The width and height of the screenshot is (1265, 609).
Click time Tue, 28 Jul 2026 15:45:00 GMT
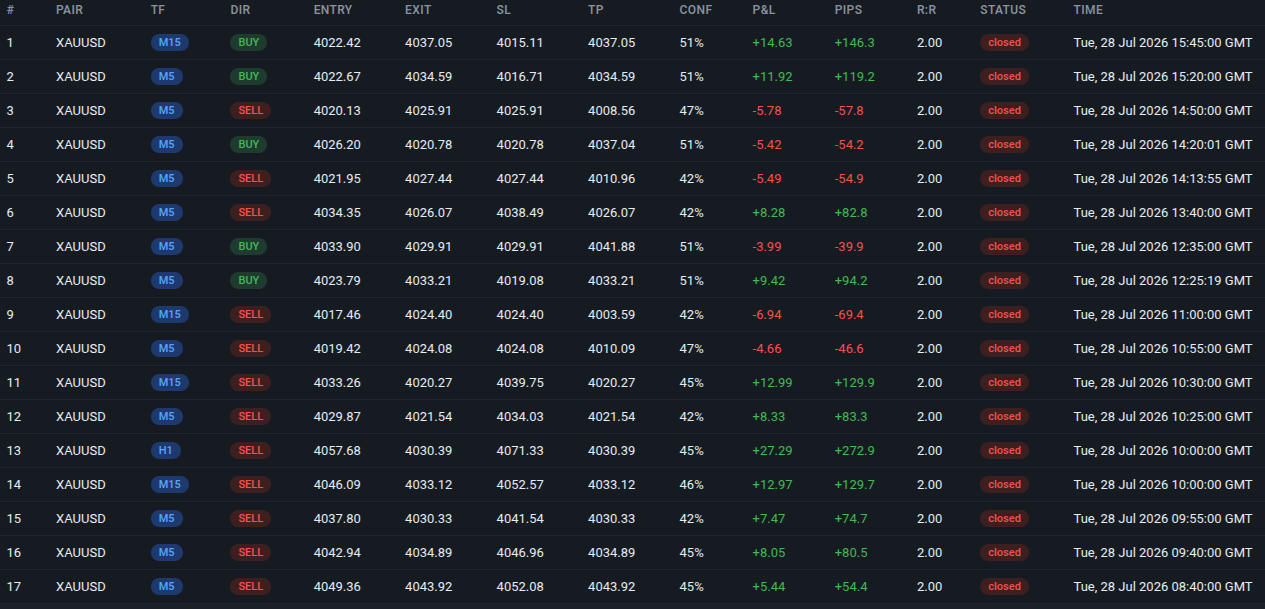[x=1162, y=43]
